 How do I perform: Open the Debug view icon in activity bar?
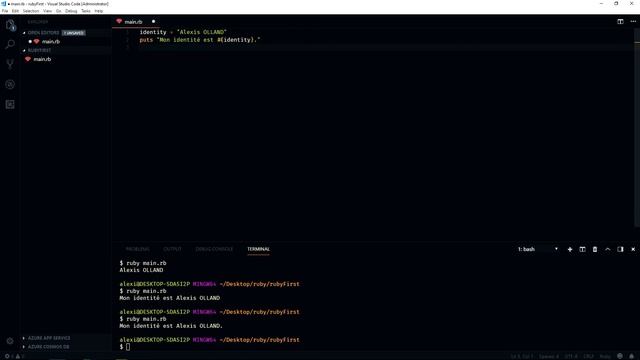tap(10, 84)
